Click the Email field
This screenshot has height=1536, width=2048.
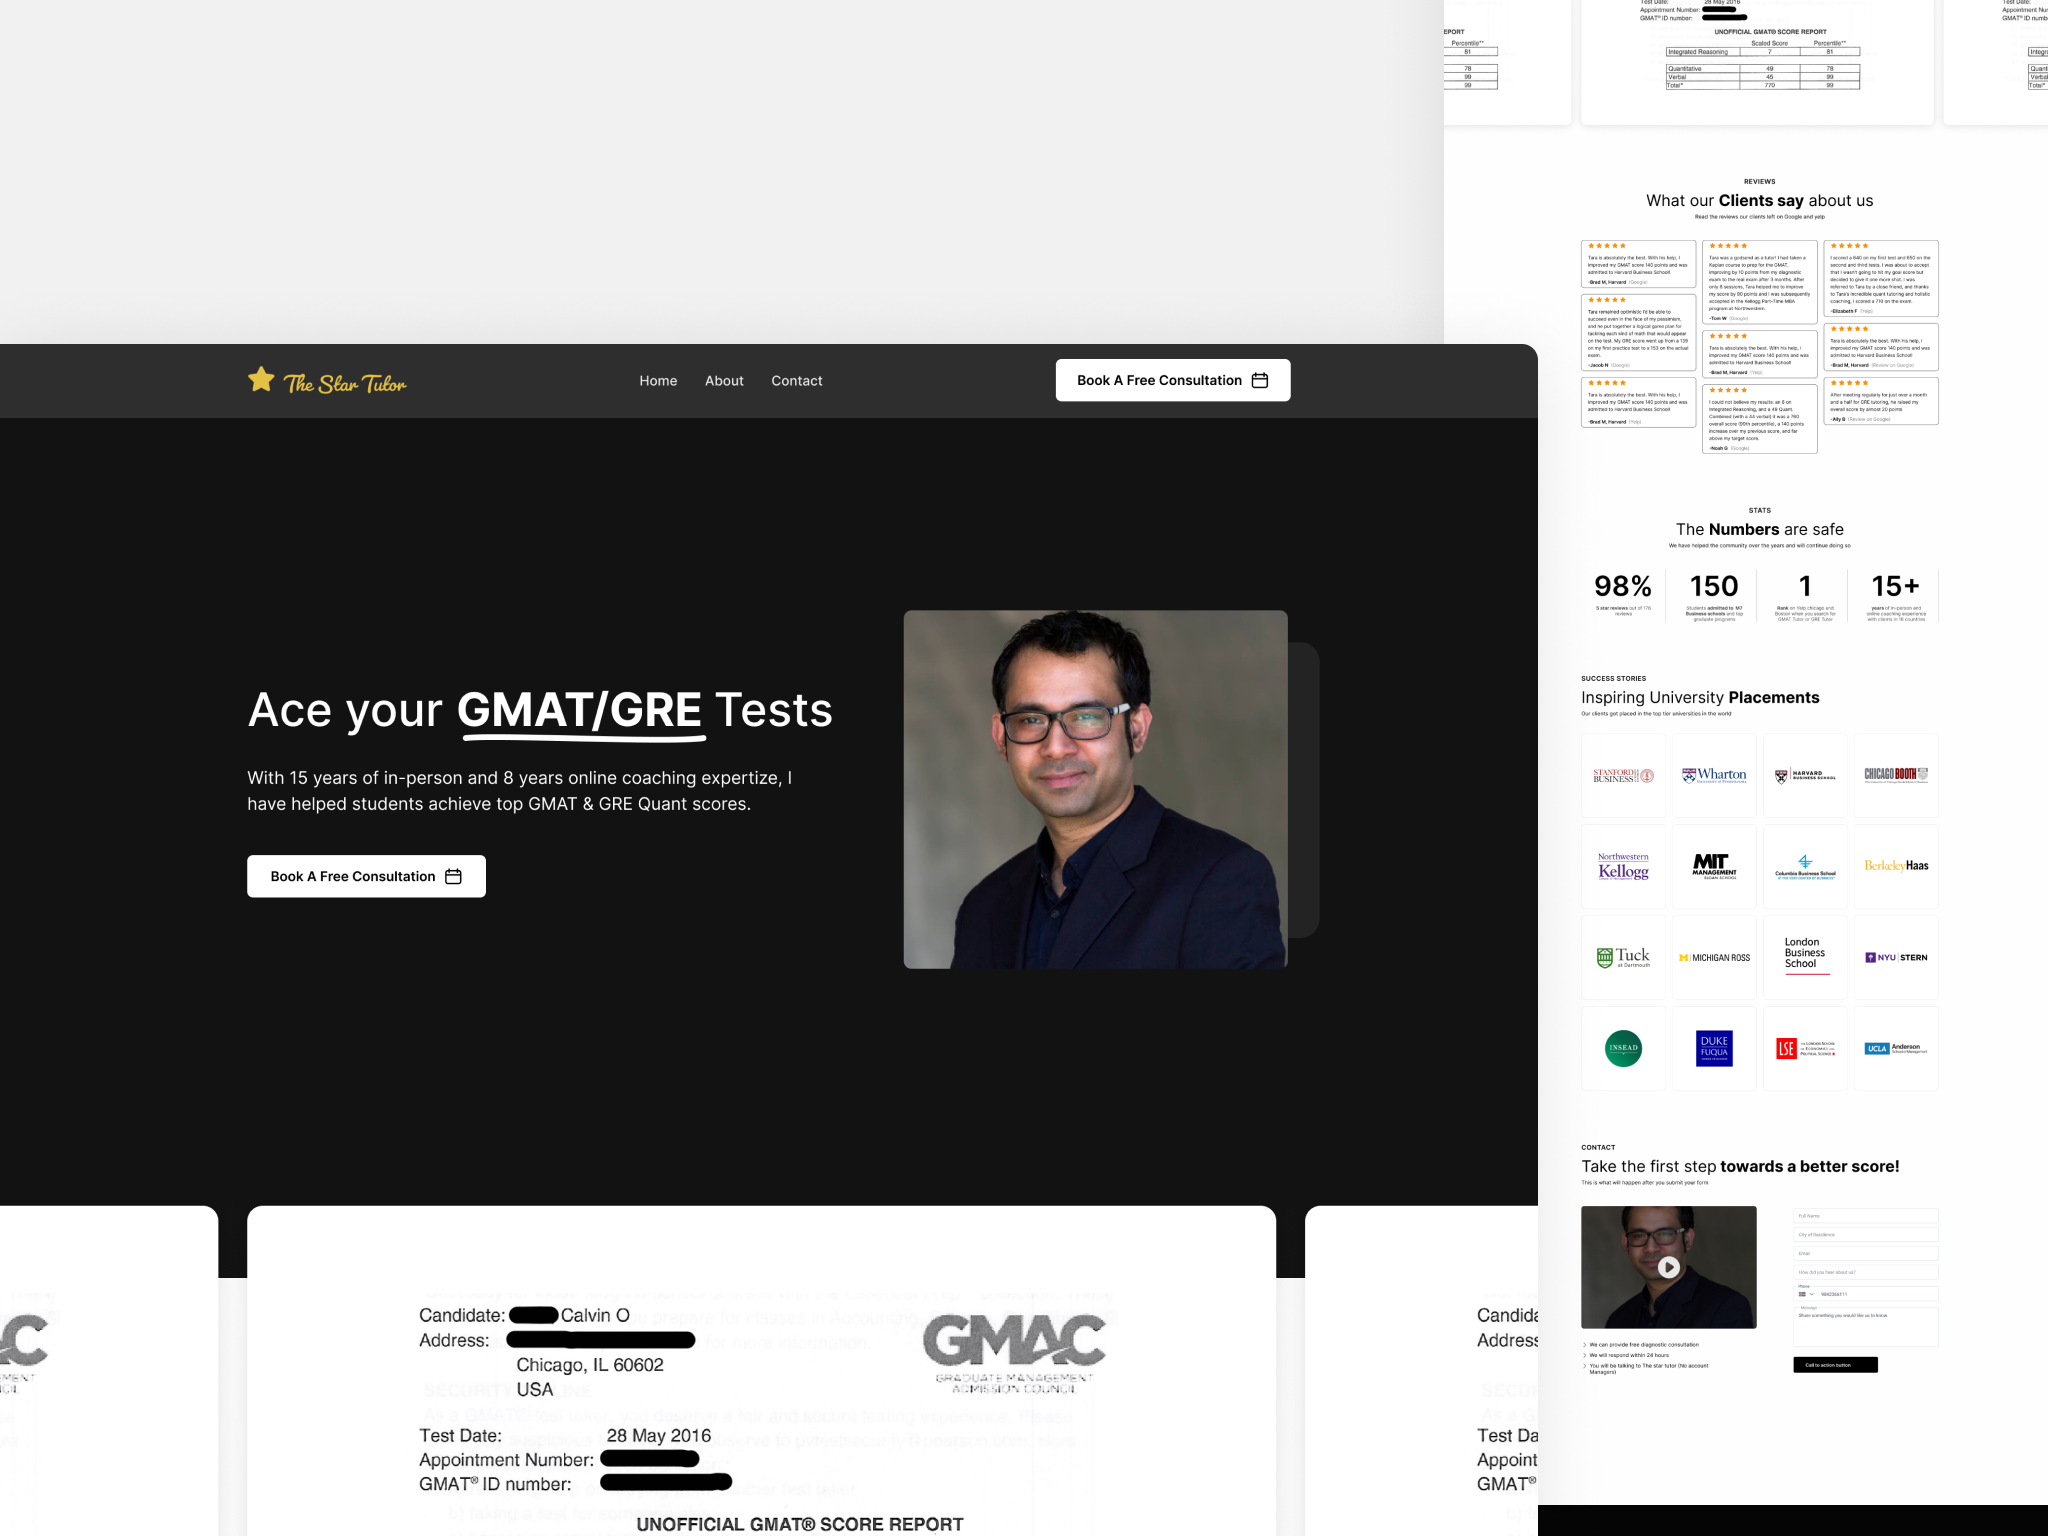(x=1865, y=1253)
